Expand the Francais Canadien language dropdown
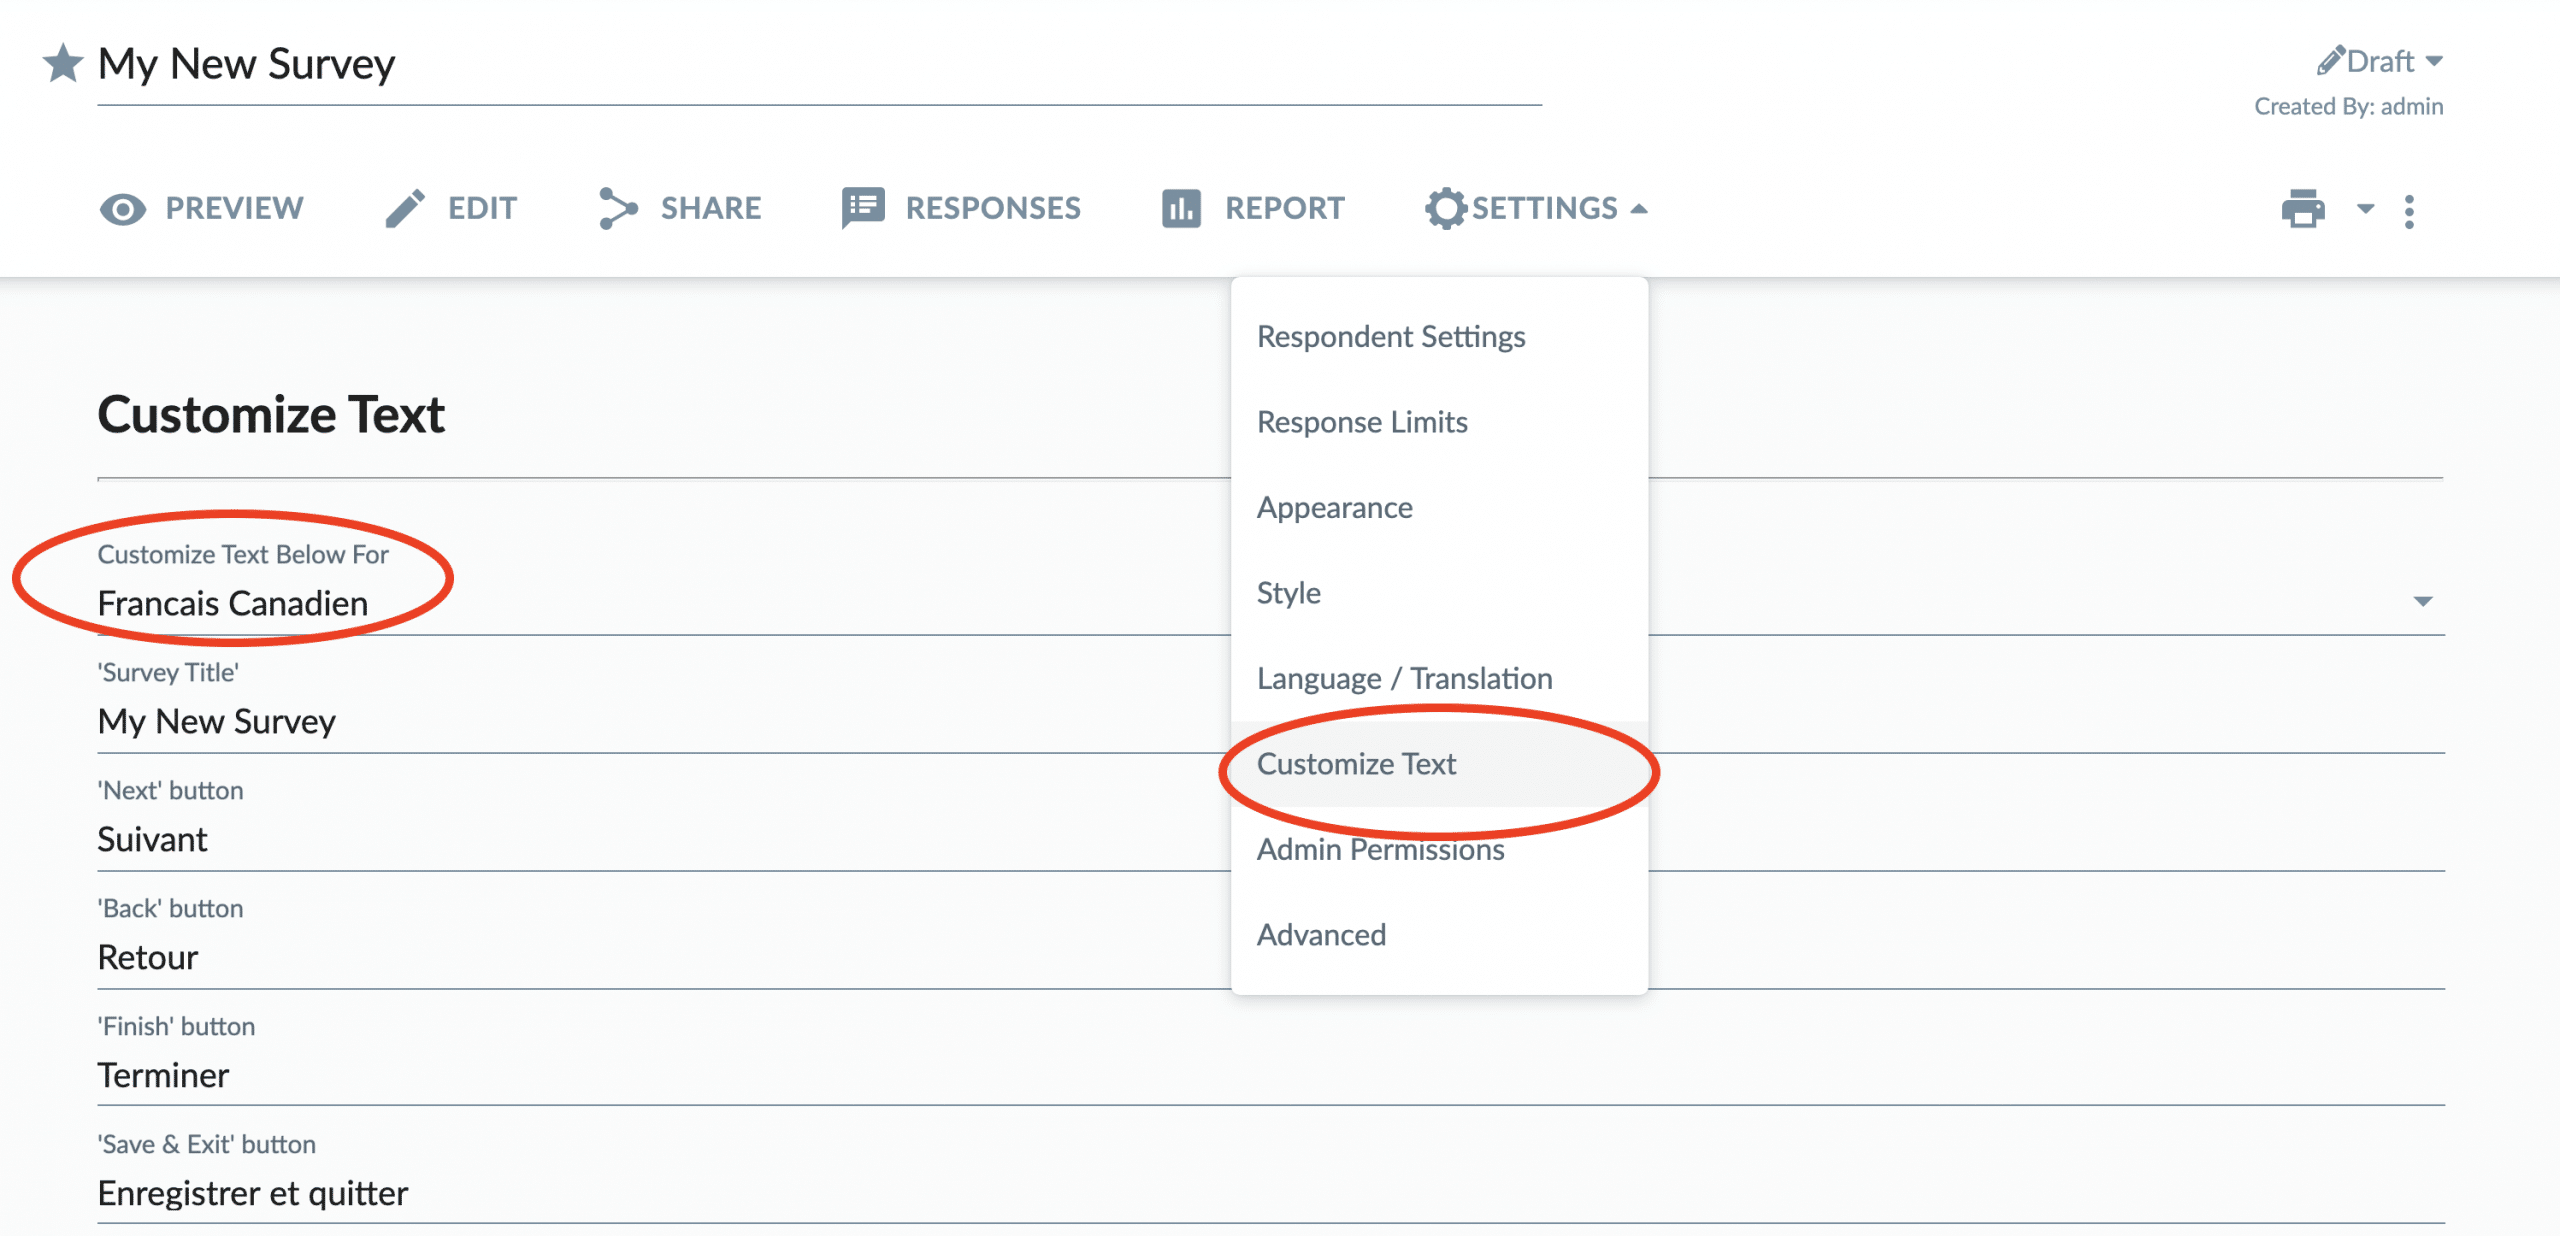The width and height of the screenshot is (2560, 1236). [x=2422, y=601]
